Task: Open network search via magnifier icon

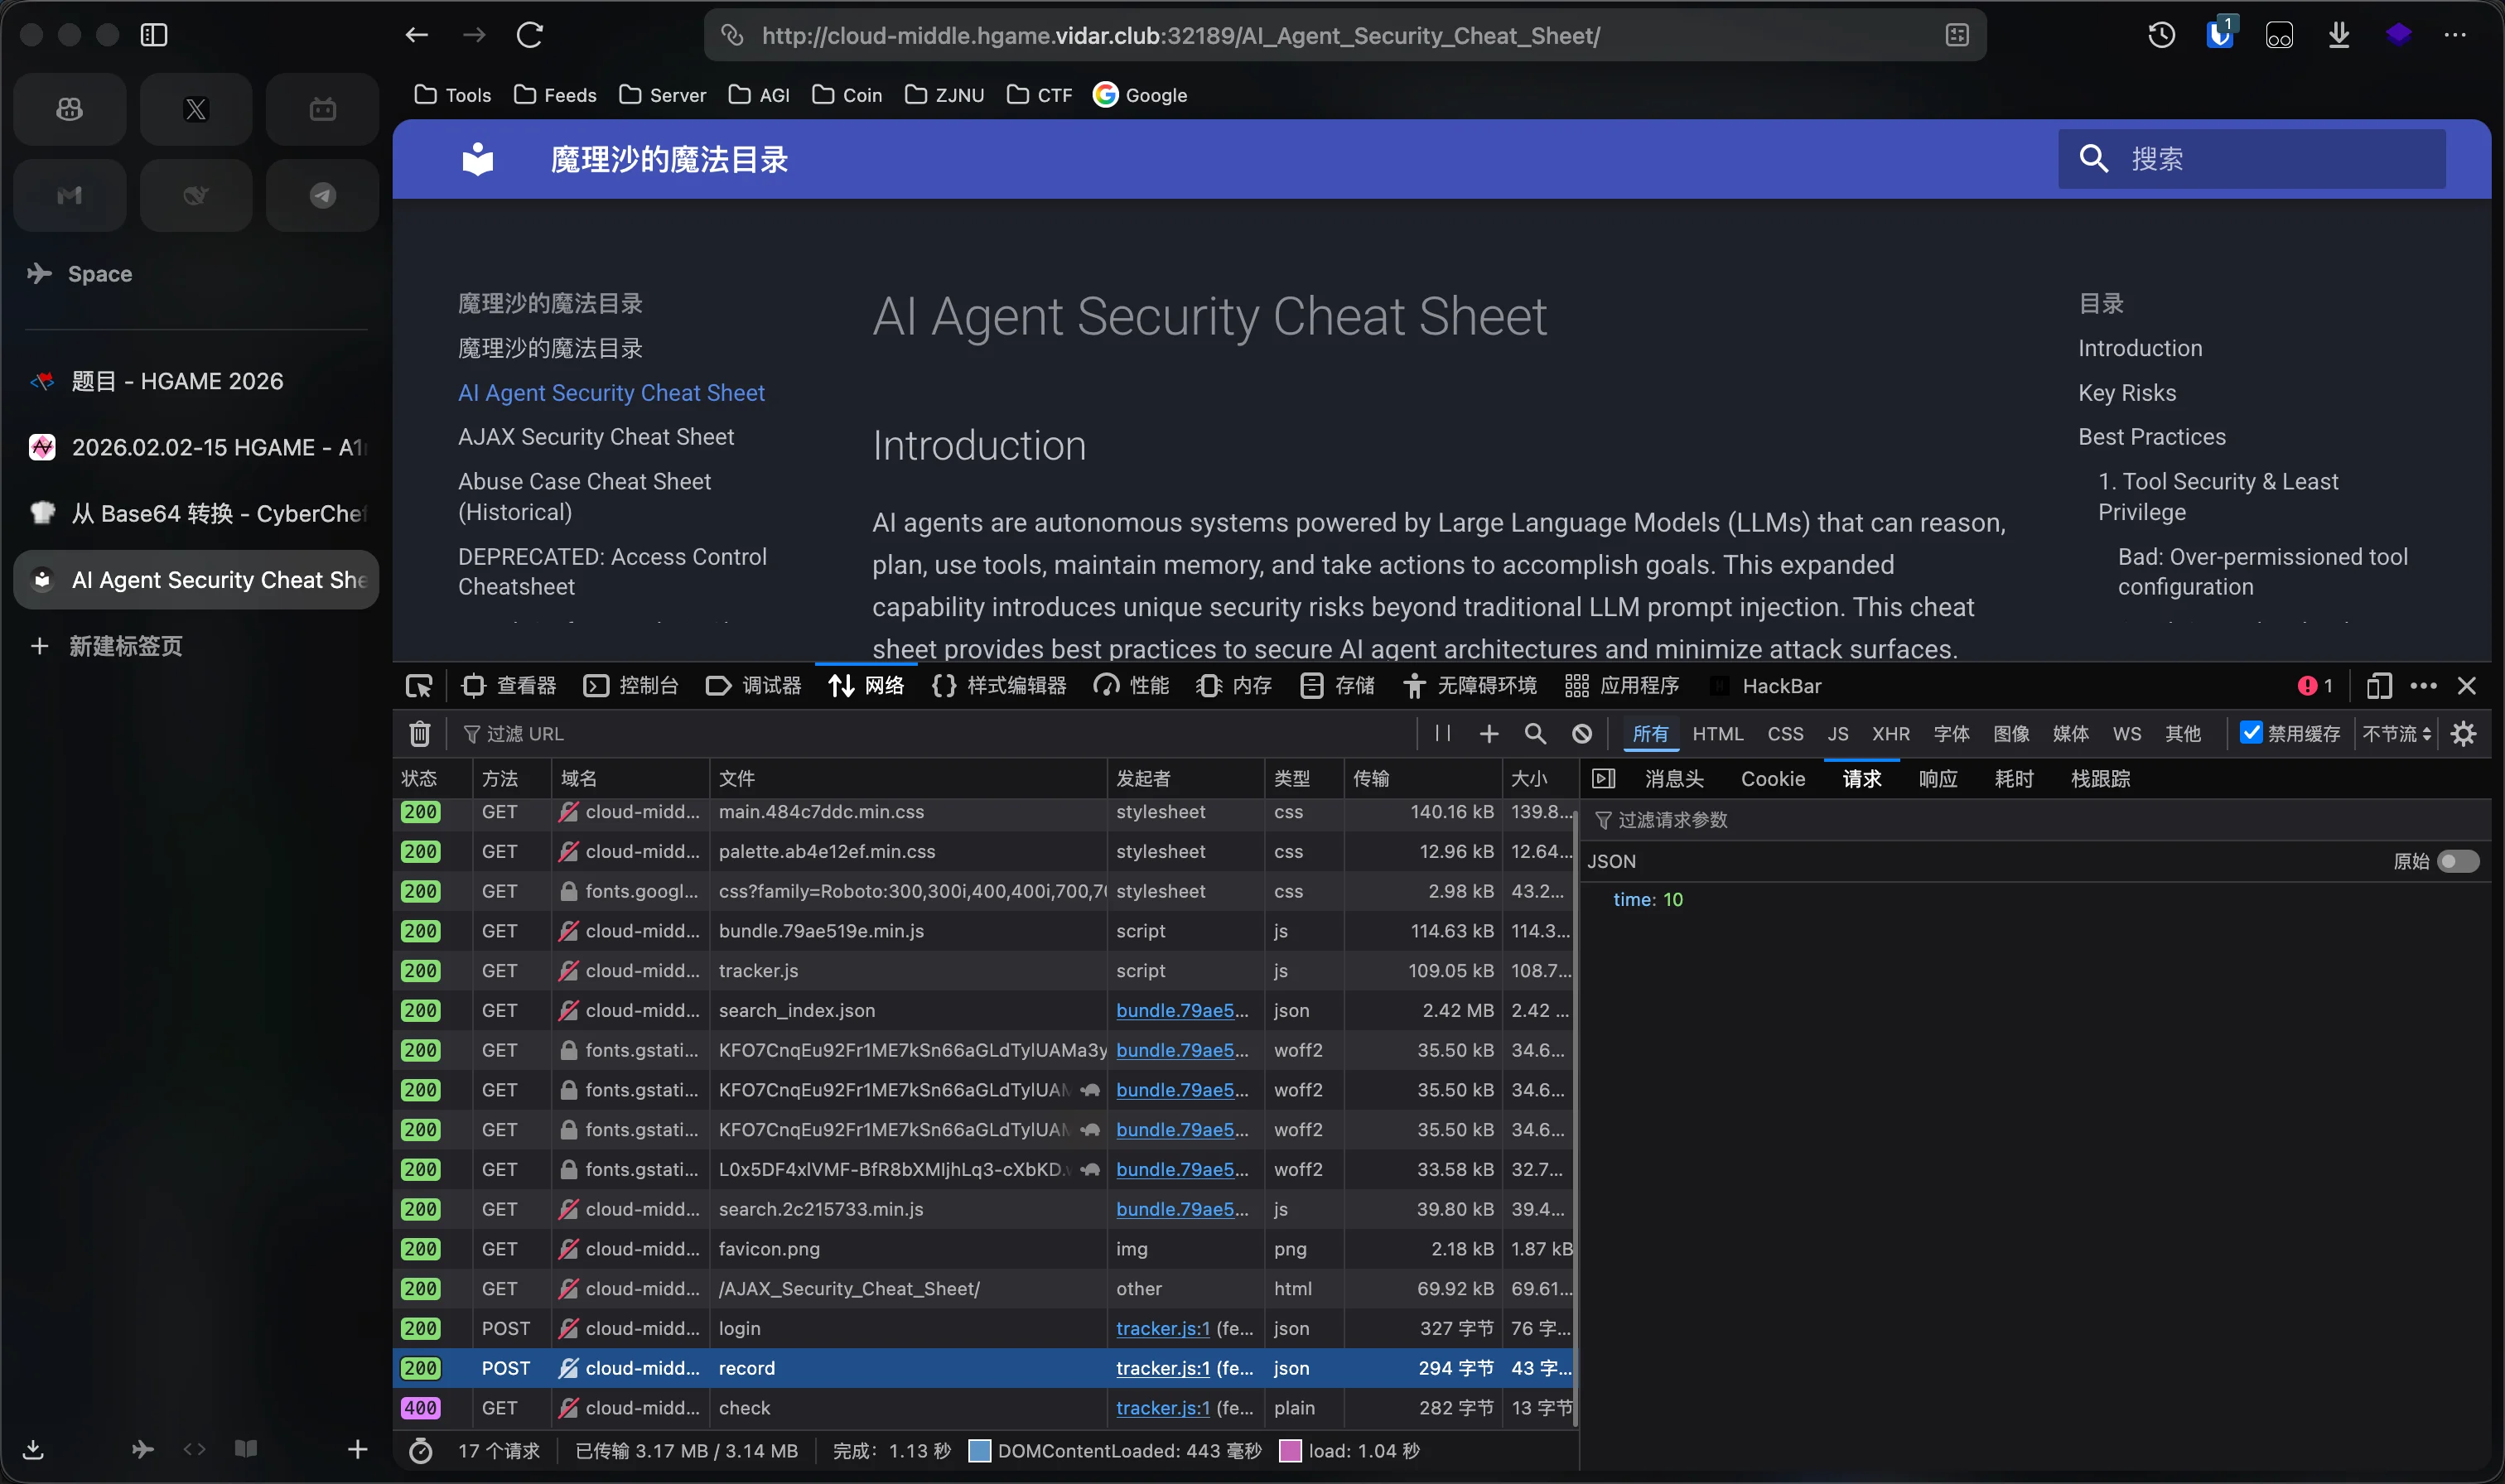Action: (x=1535, y=734)
